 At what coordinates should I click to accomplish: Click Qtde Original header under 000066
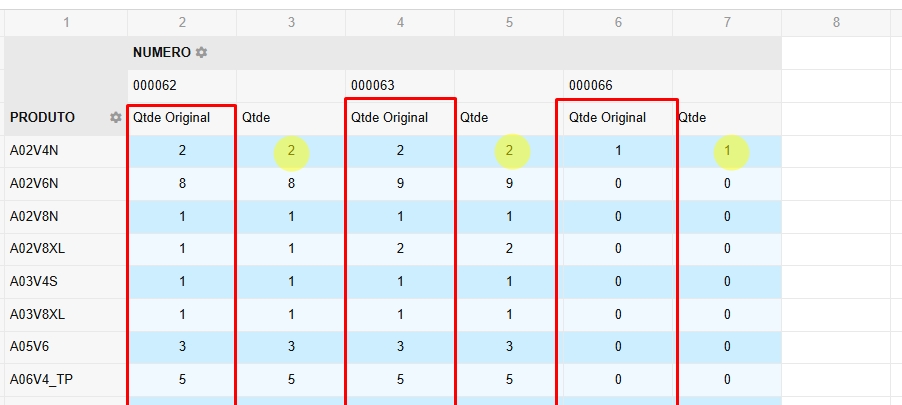608,118
